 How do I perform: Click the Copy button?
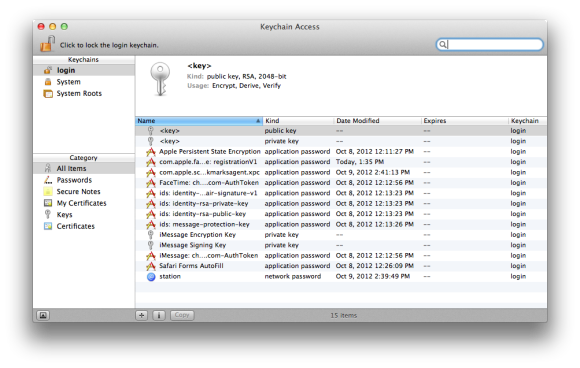click(x=182, y=315)
